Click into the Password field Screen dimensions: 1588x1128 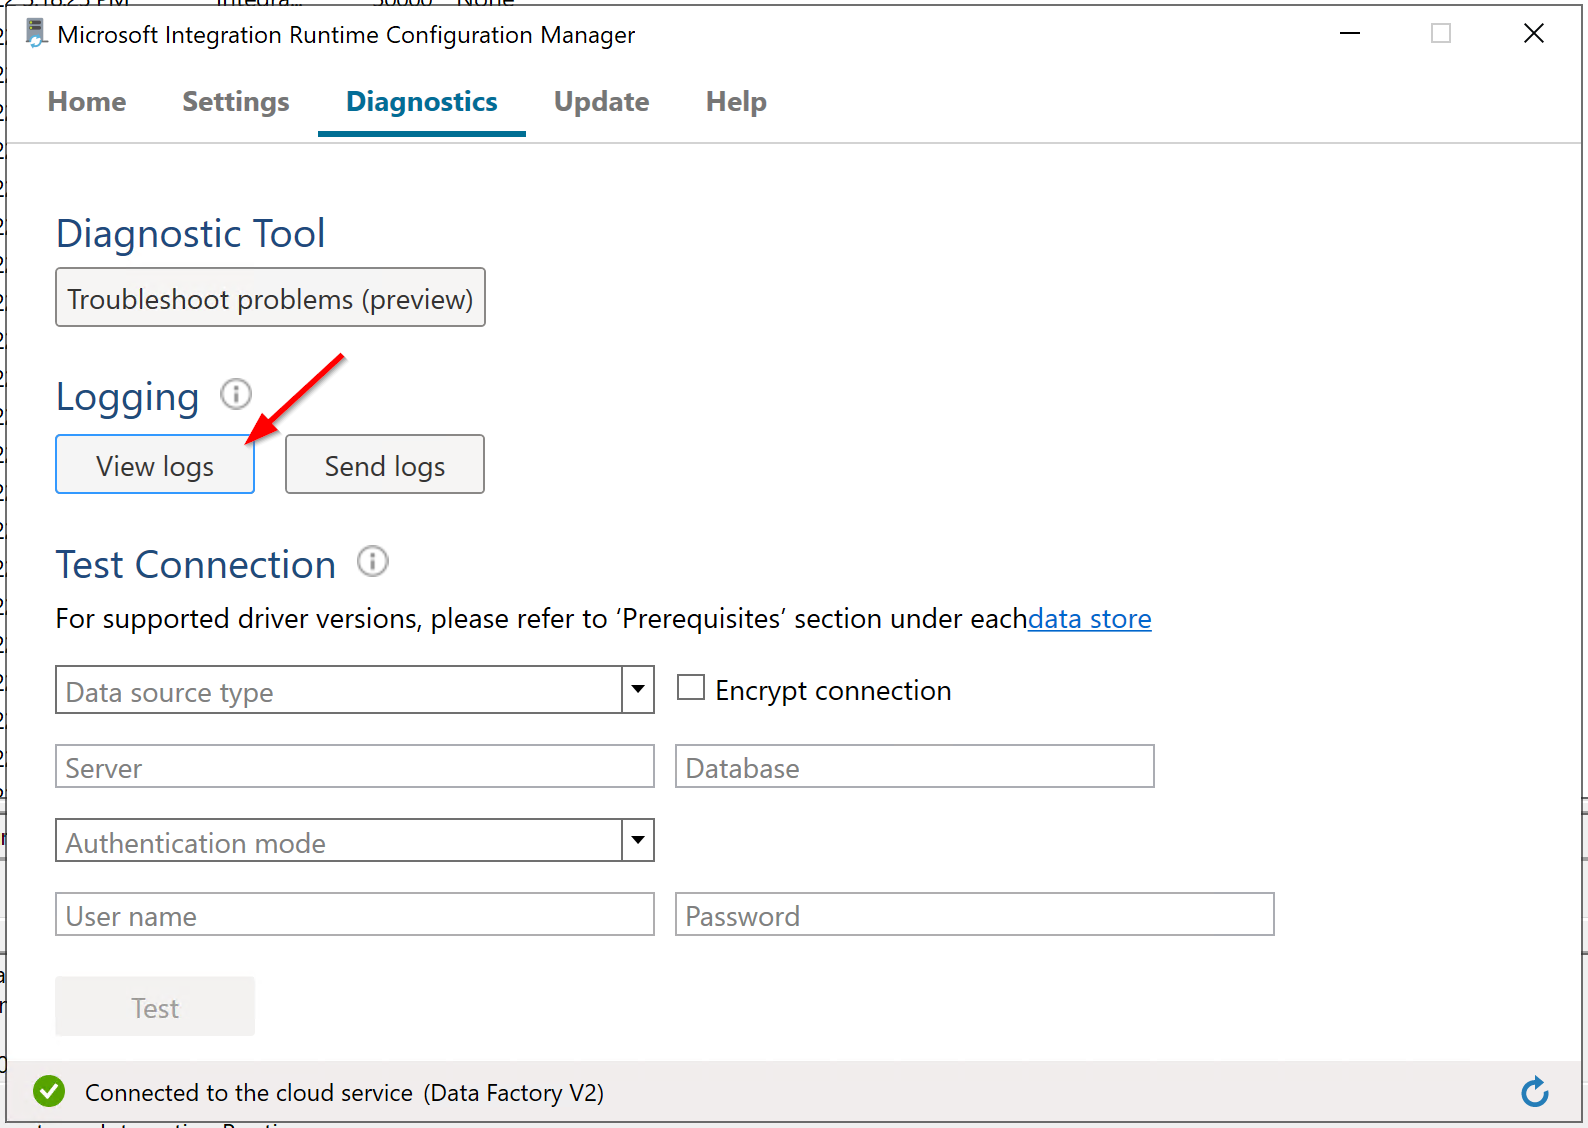click(975, 915)
